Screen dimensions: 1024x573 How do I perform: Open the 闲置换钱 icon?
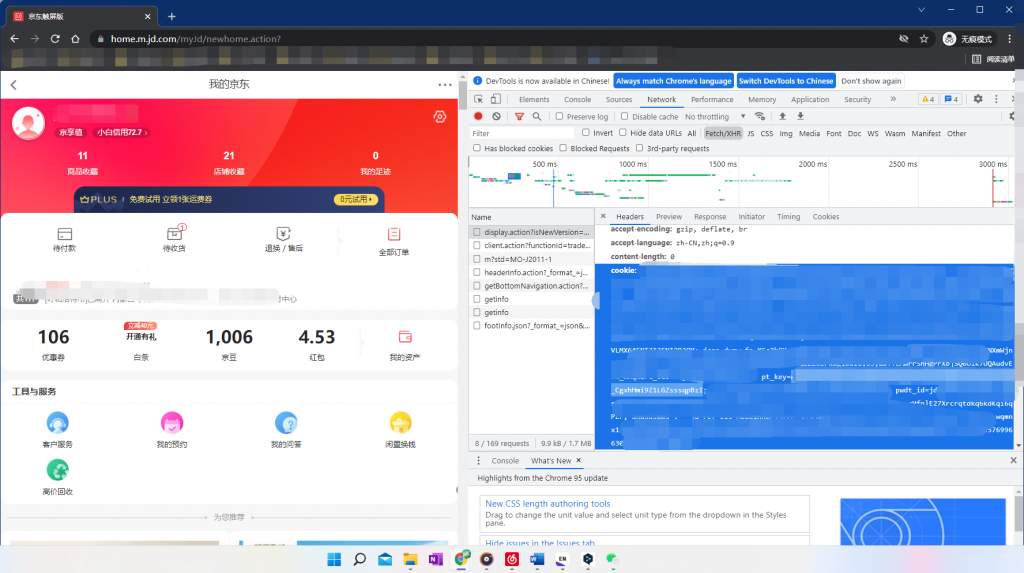(400, 423)
